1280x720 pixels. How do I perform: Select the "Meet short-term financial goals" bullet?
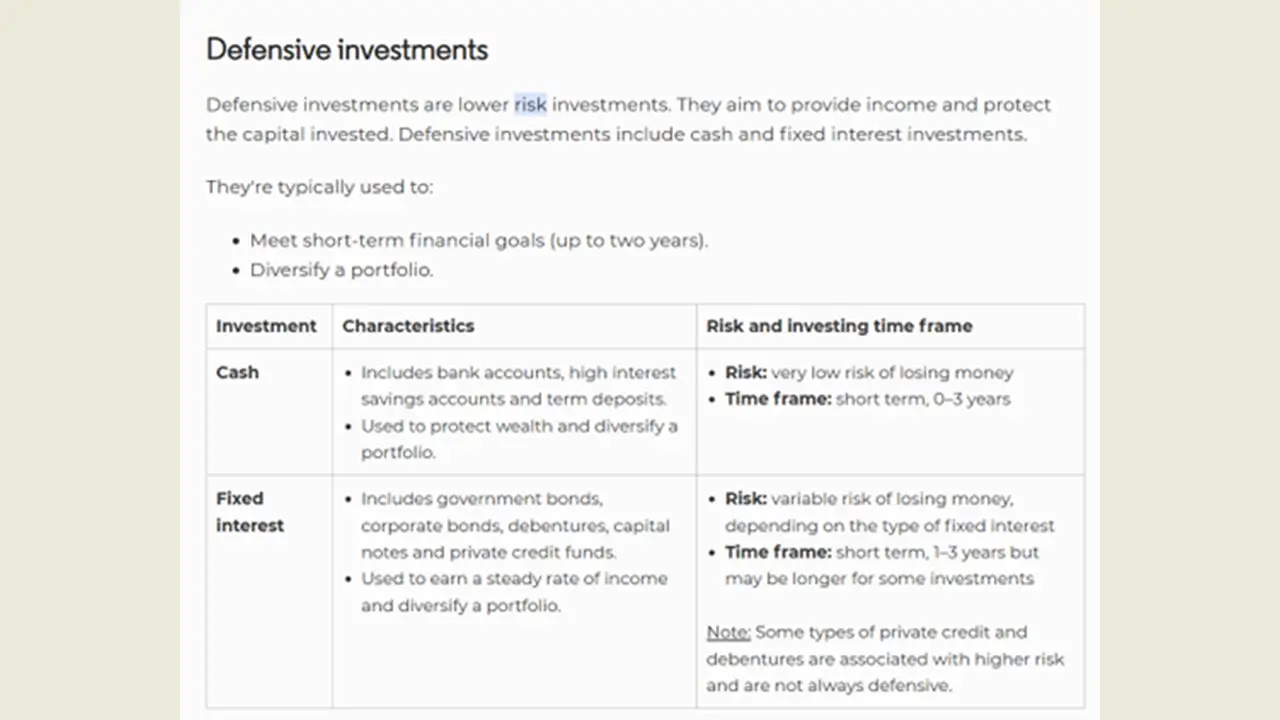point(478,241)
